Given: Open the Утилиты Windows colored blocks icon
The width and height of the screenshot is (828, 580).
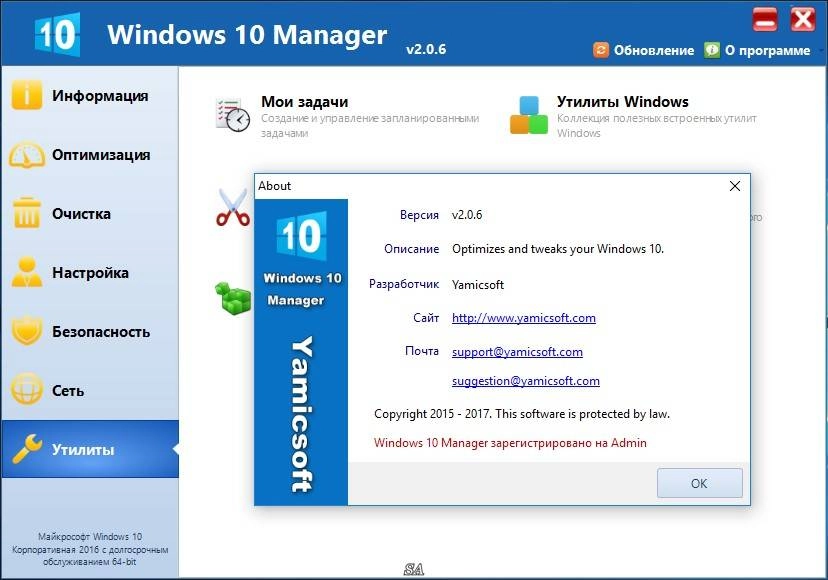Looking at the screenshot, I should (529, 115).
